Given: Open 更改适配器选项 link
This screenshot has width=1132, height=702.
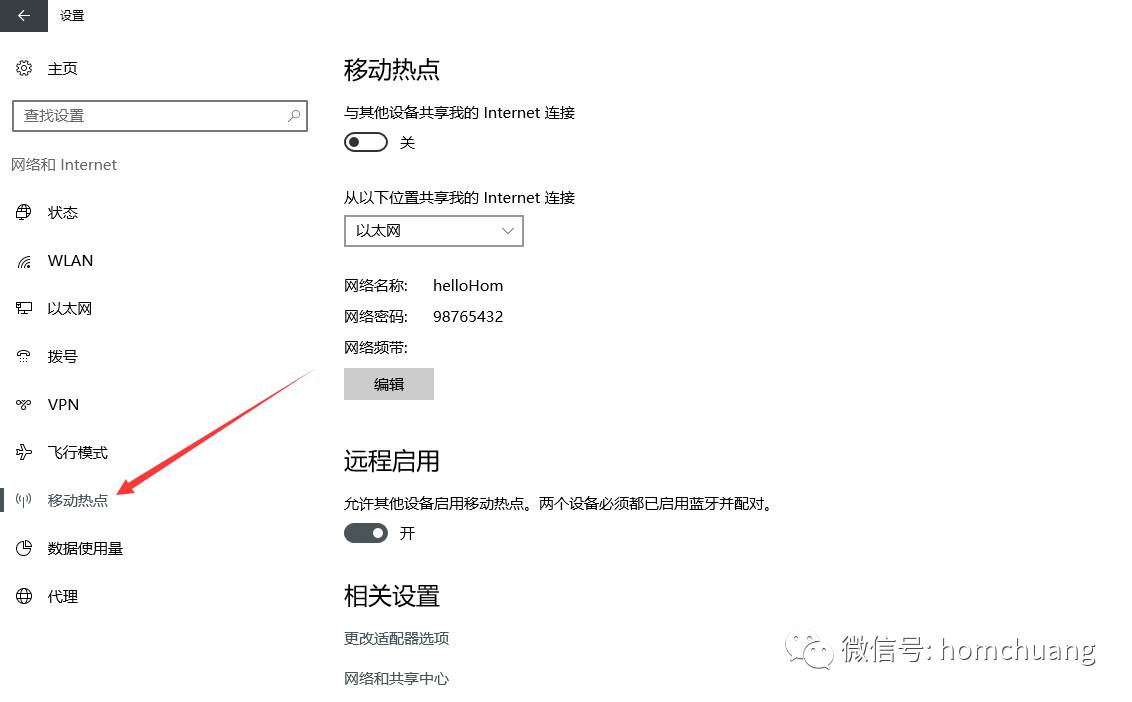Looking at the screenshot, I should coord(396,638).
